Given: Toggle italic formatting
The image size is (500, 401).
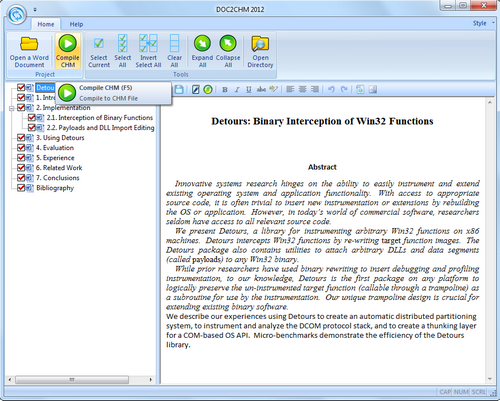Looking at the screenshot, I should pyautogui.click(x=237, y=89).
